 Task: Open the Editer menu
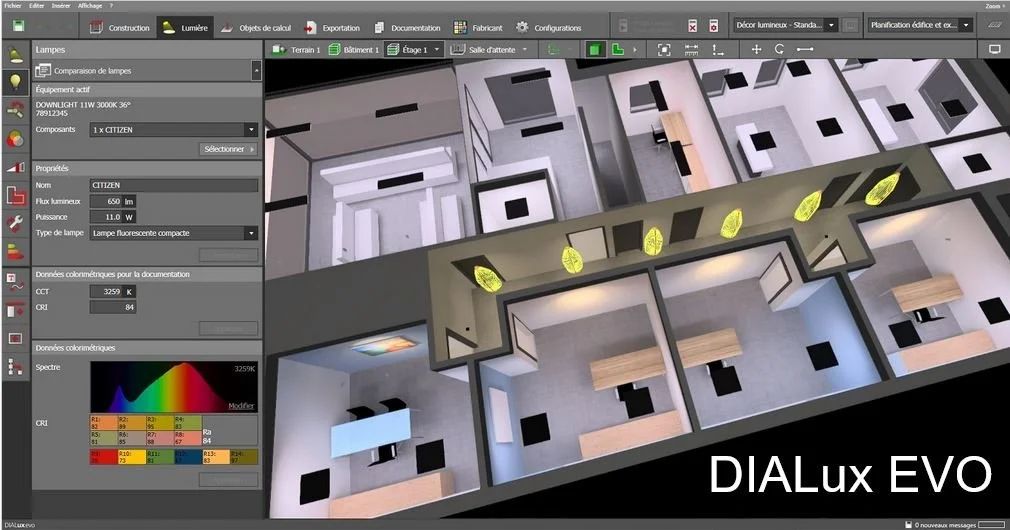pos(37,6)
